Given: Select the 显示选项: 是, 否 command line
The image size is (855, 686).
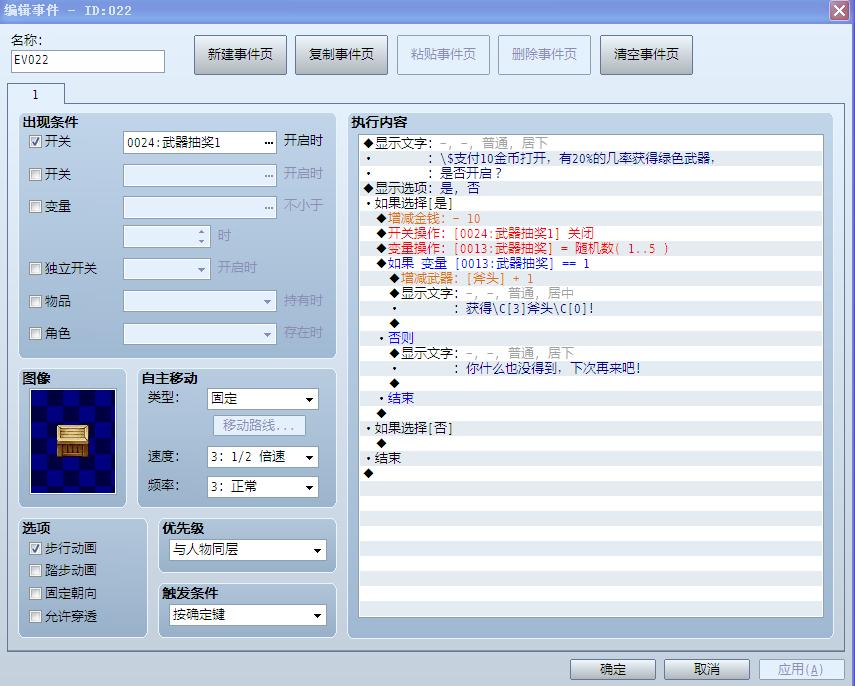Looking at the screenshot, I should tap(591, 189).
